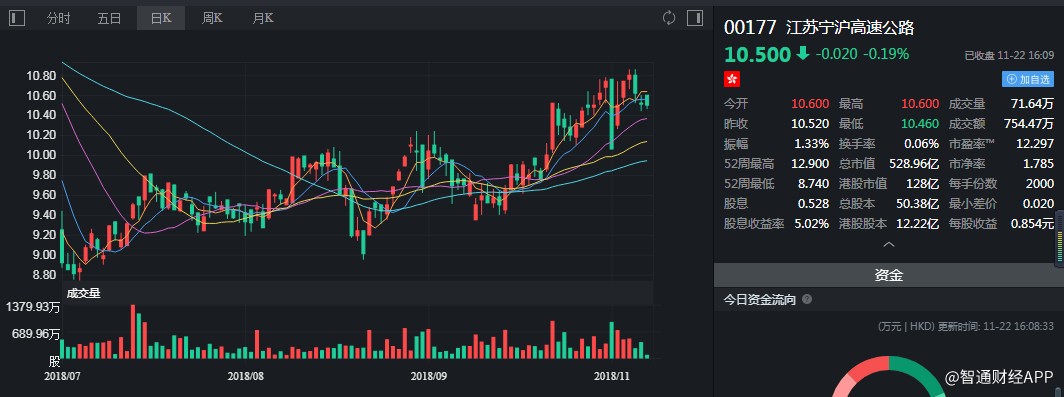Open the 月K tab
Image resolution: width=1064 pixels, height=397 pixels.
point(263,18)
